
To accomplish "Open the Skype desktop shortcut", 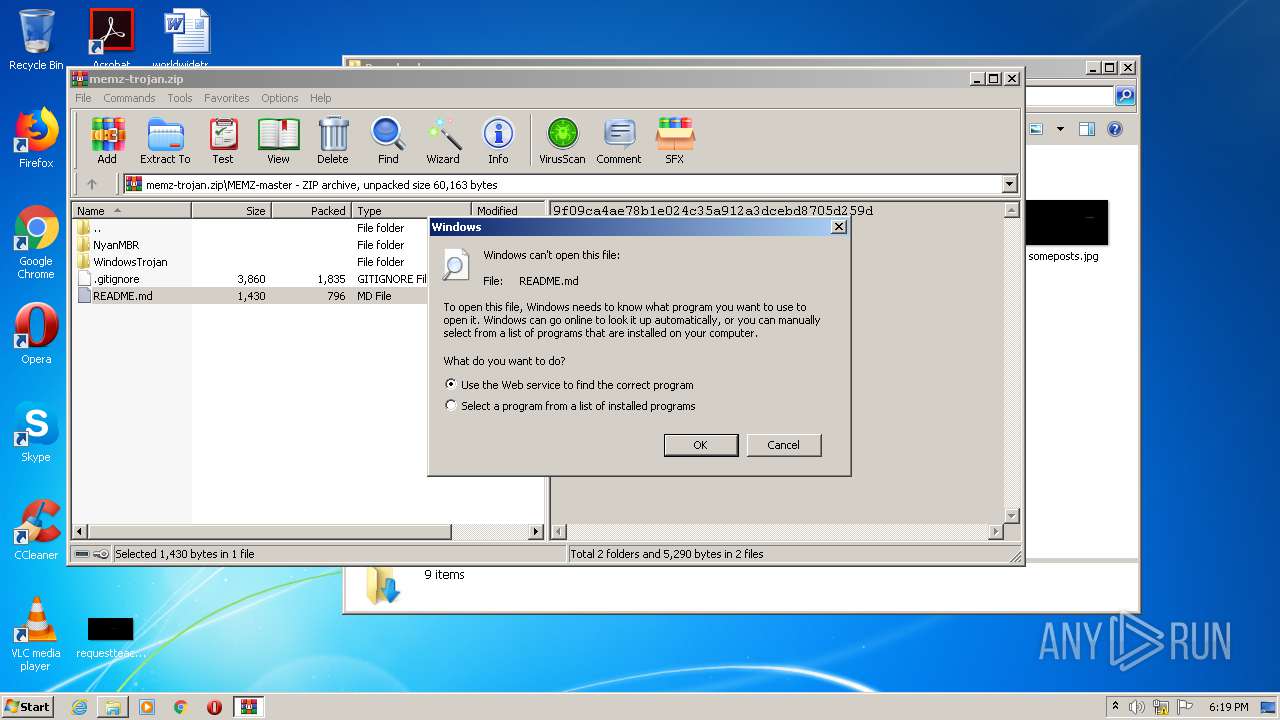I will point(36,432).
